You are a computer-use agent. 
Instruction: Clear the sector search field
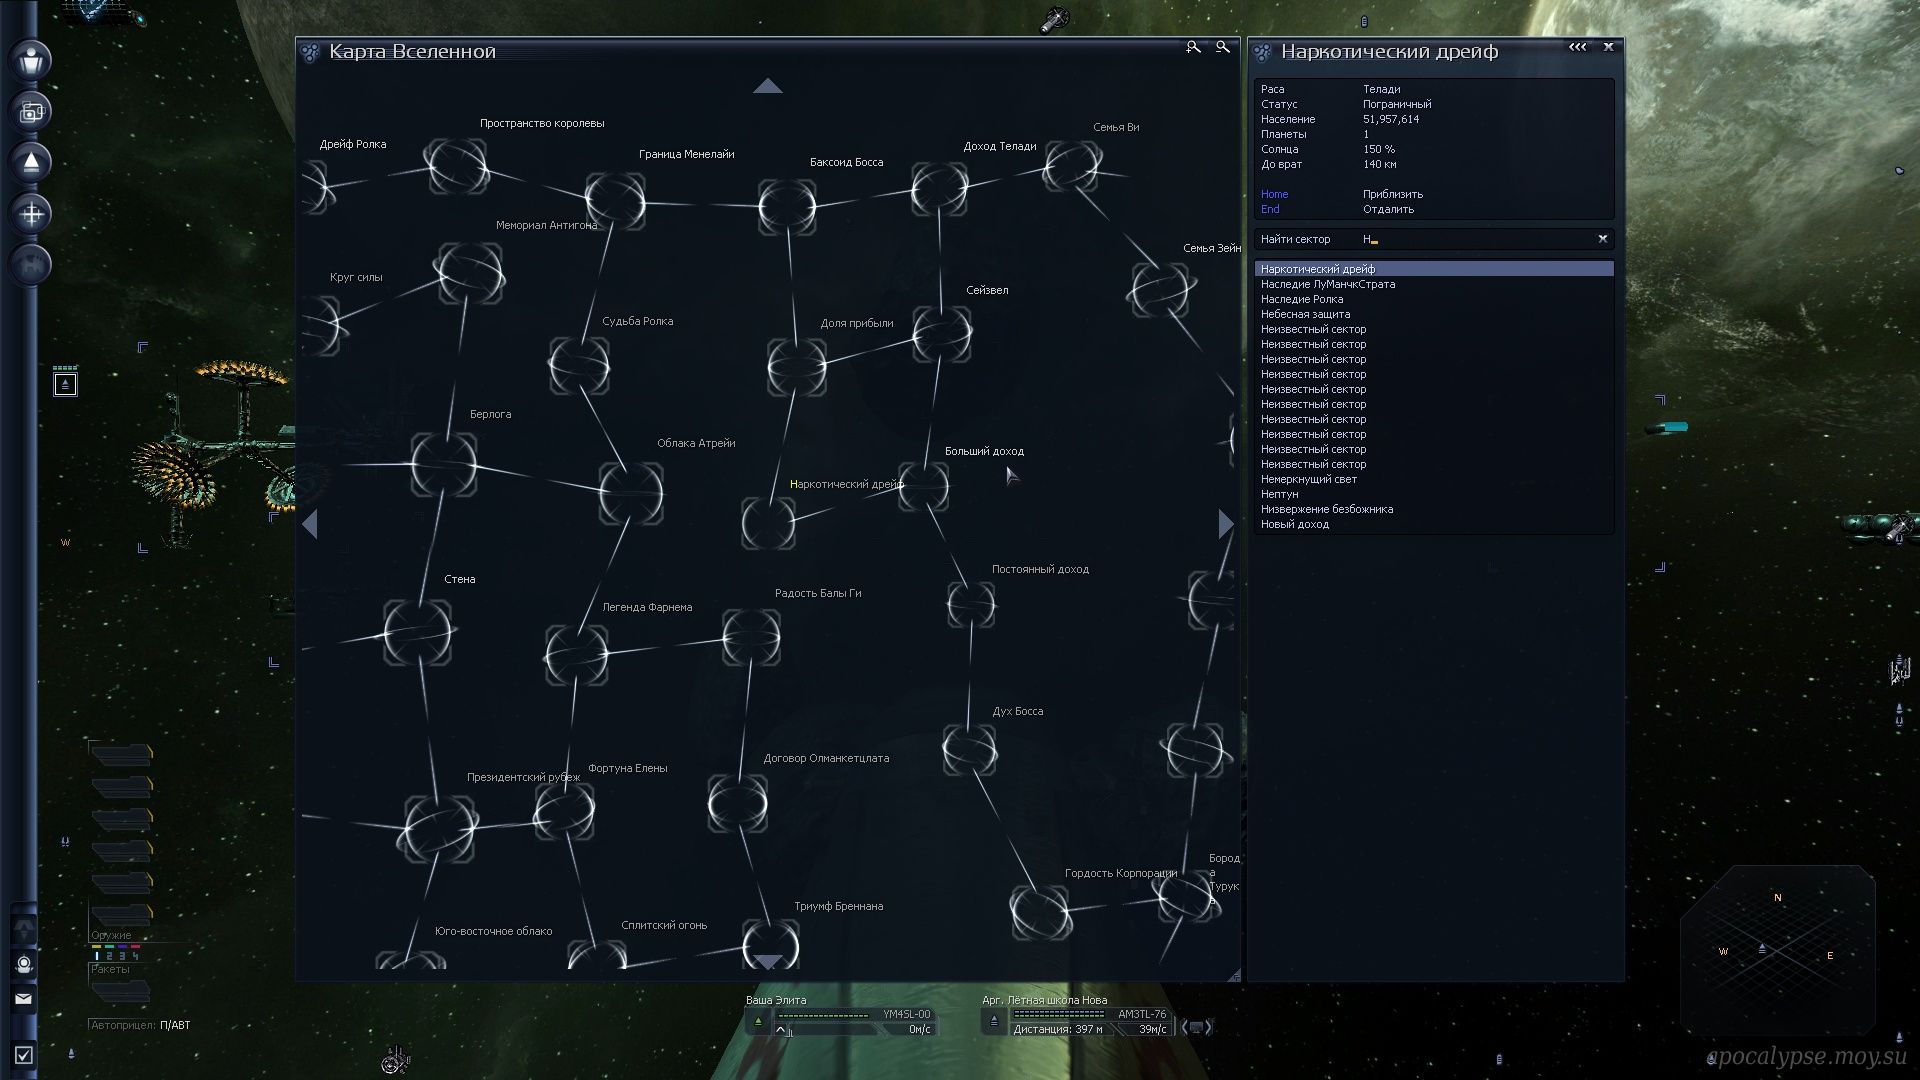1602,239
